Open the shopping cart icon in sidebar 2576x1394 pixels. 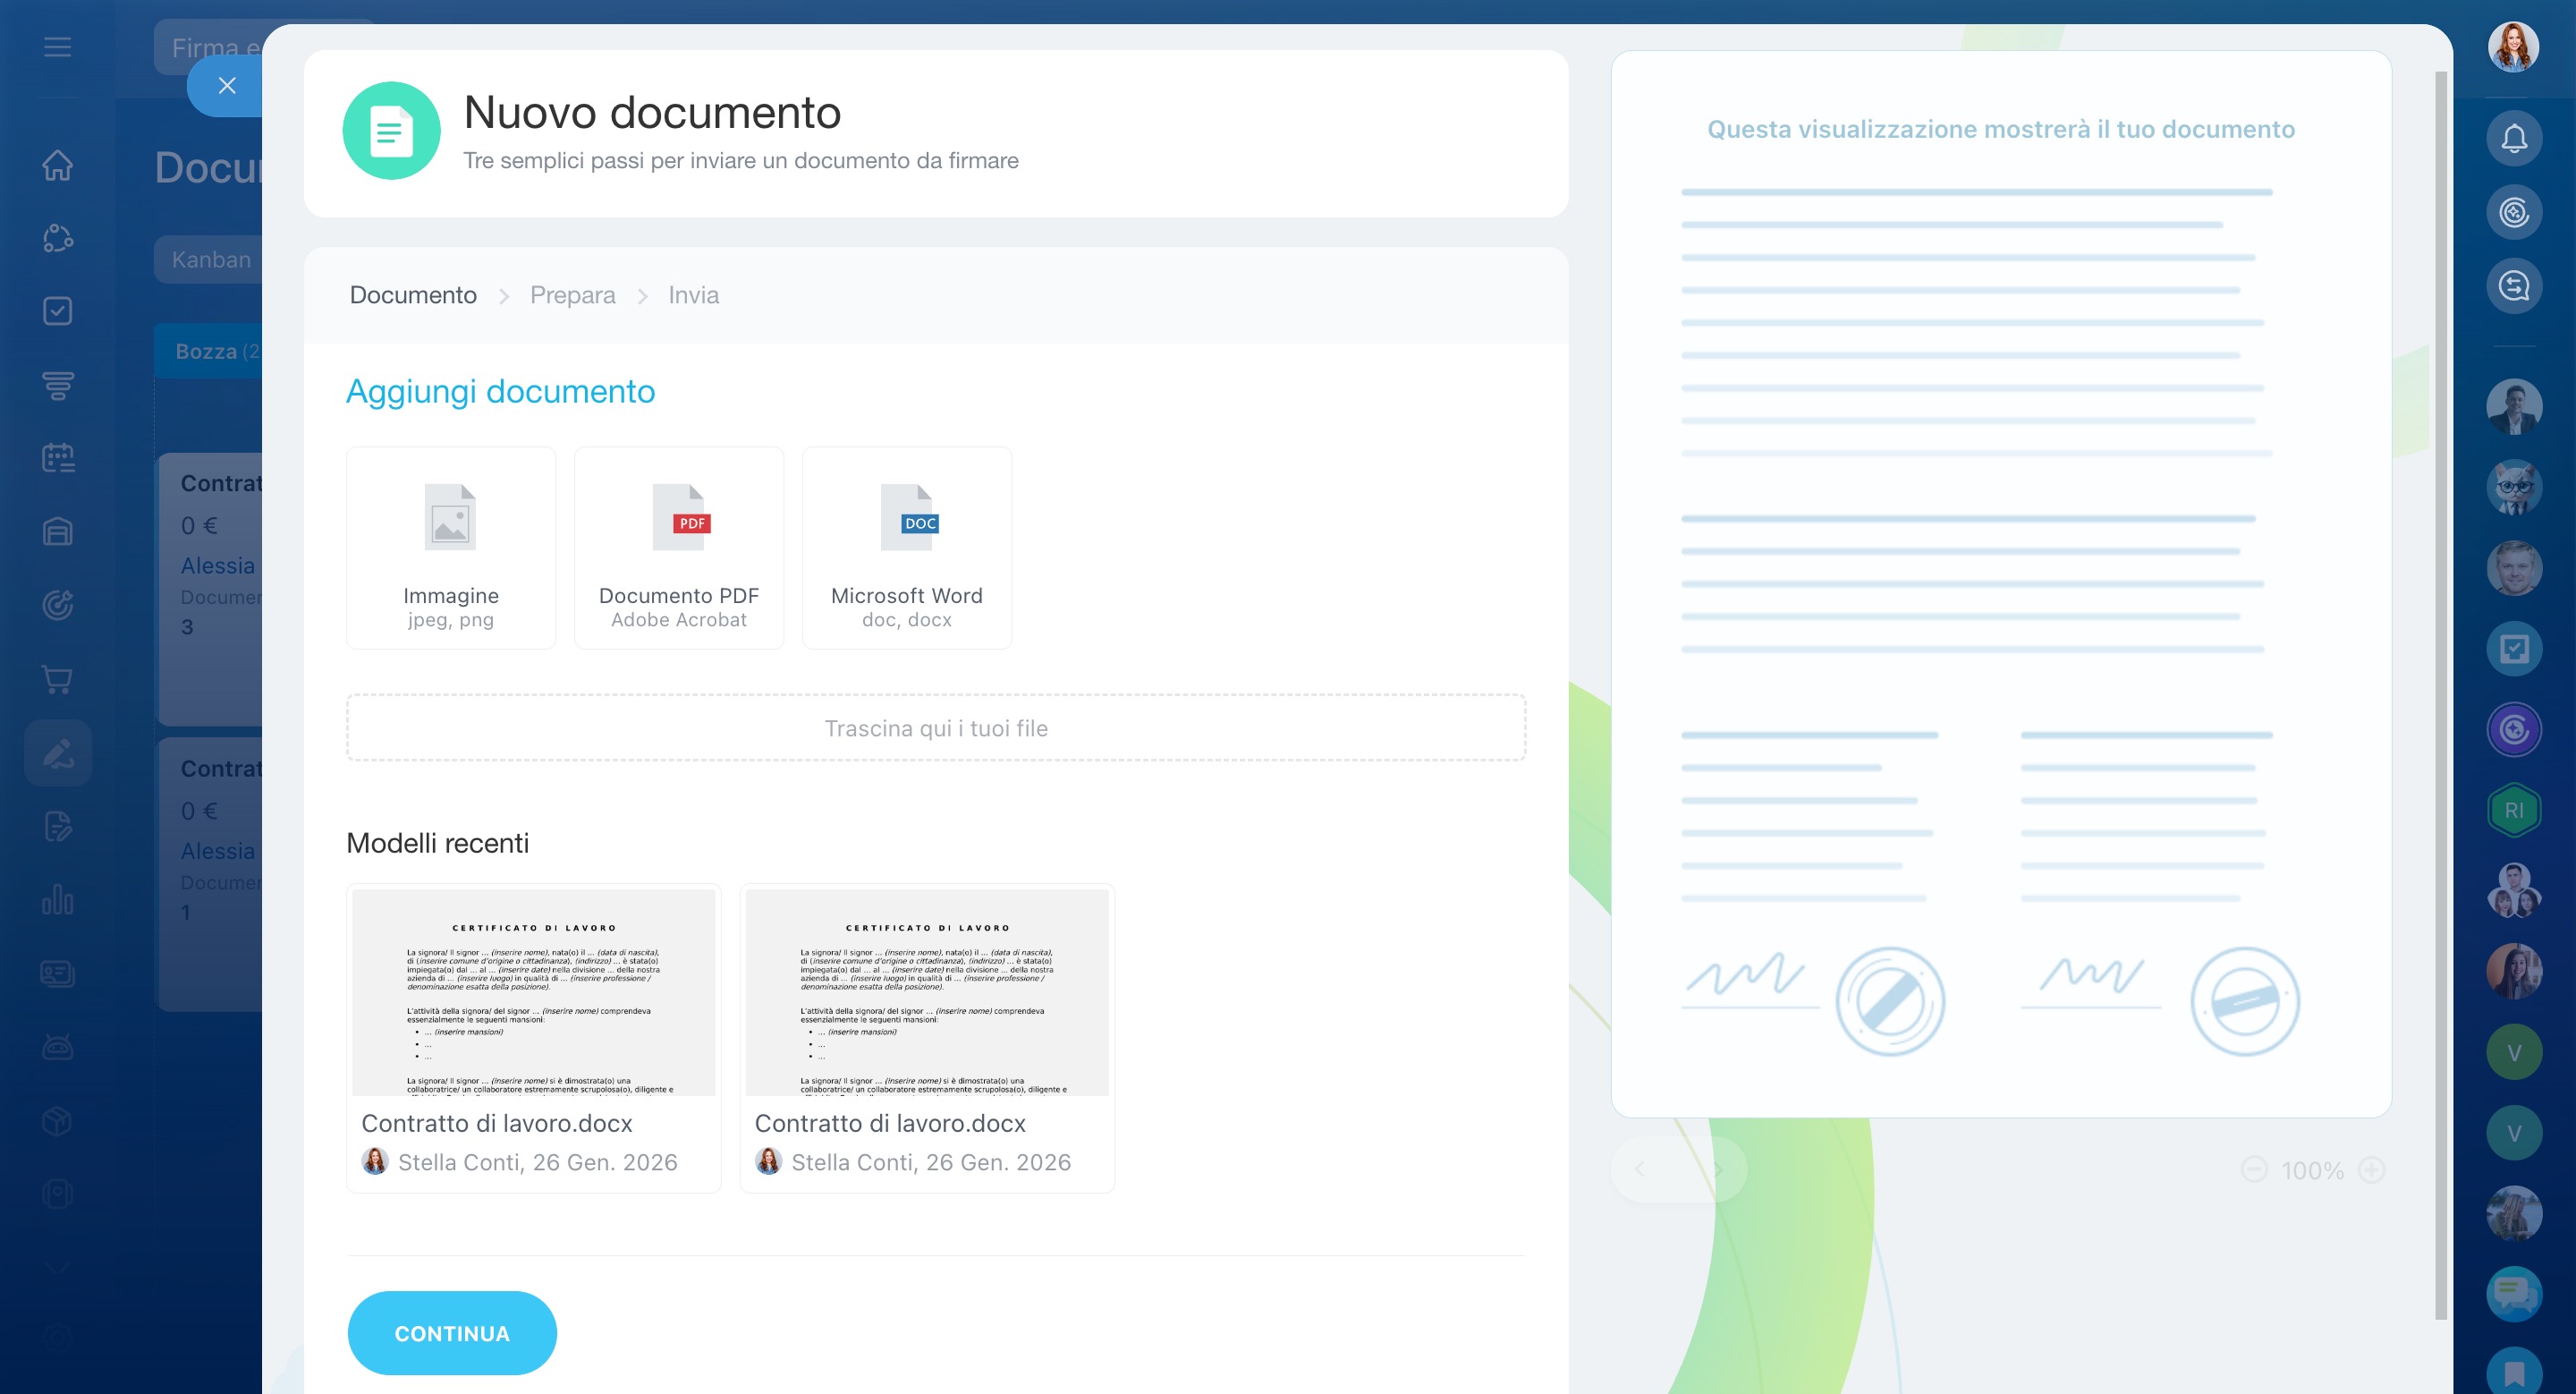57,679
